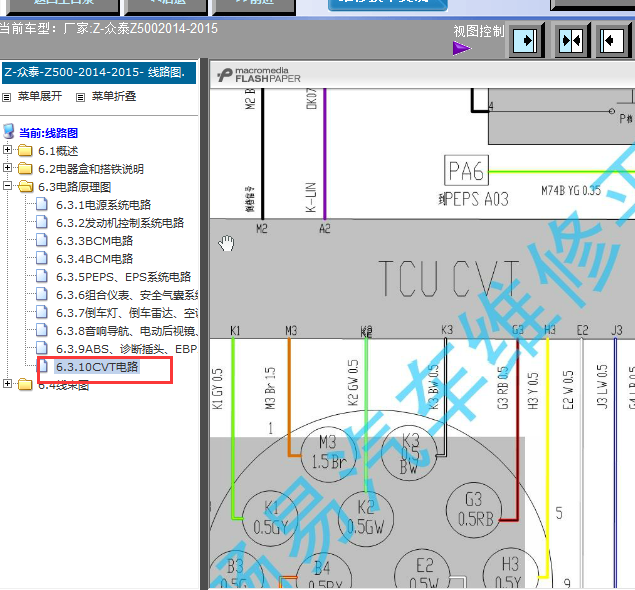The width and height of the screenshot is (635, 590).
Task: Click the 菜单展开 list icon
Action: click(x=6, y=97)
